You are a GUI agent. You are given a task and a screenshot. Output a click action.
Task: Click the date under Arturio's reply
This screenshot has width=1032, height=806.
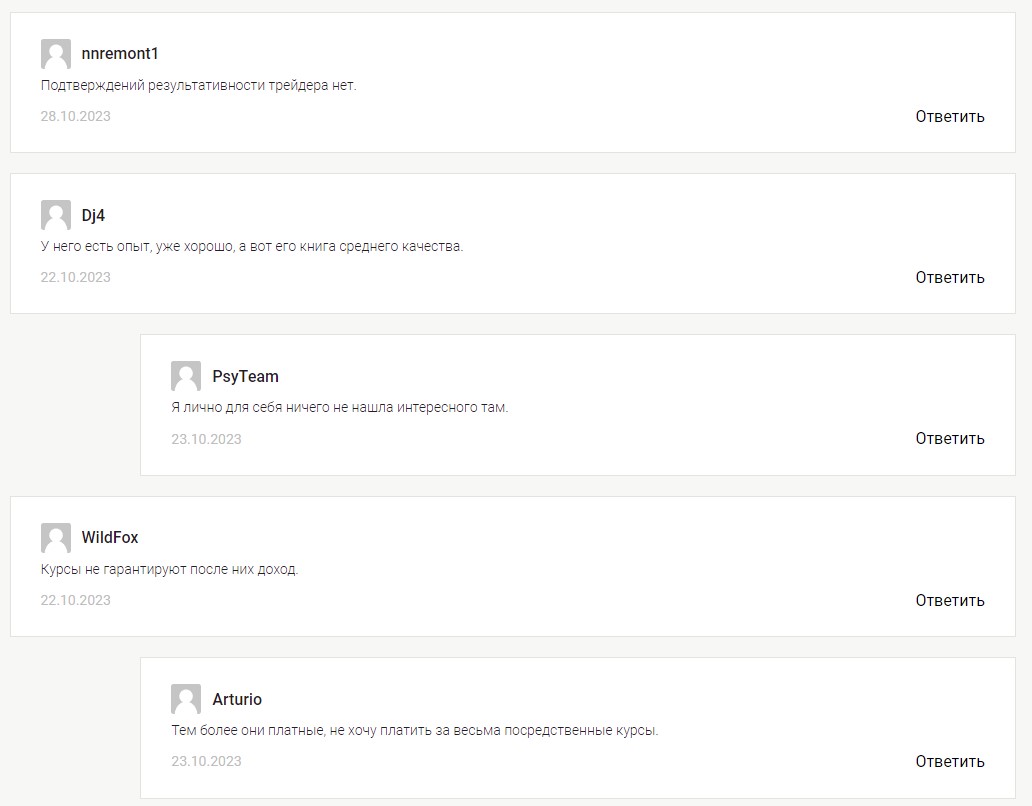pos(206,761)
